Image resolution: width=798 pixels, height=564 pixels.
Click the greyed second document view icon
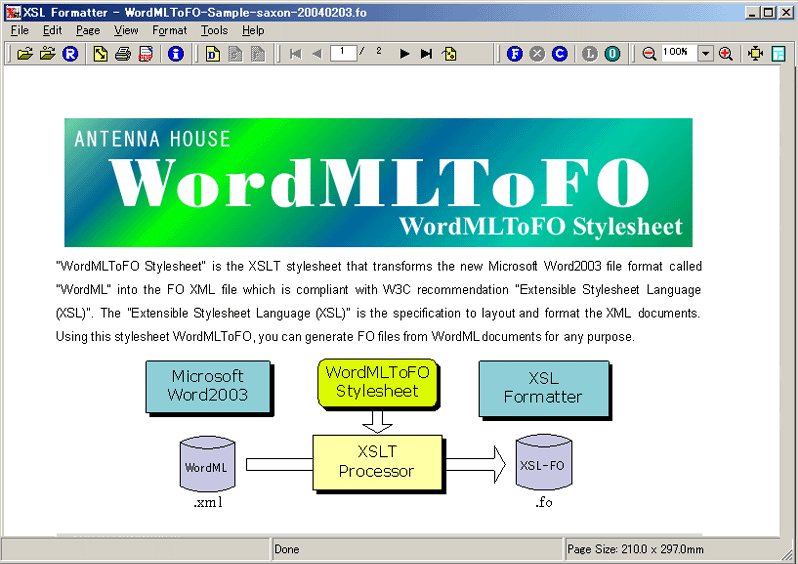235,53
